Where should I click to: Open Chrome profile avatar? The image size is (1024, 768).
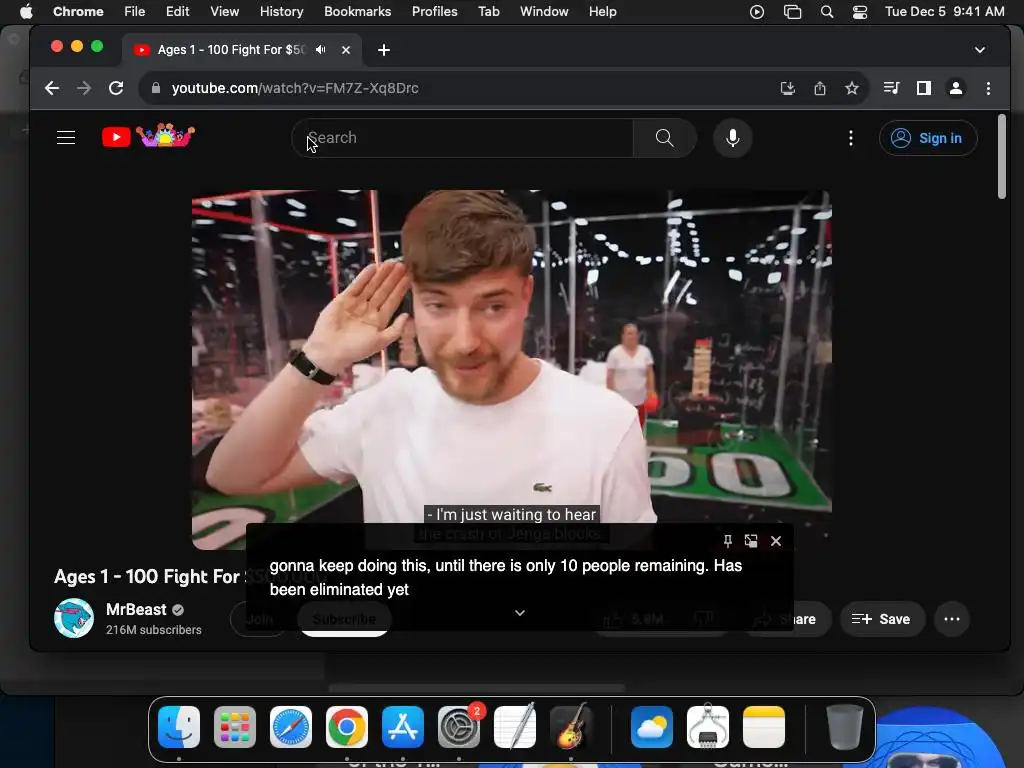955,88
